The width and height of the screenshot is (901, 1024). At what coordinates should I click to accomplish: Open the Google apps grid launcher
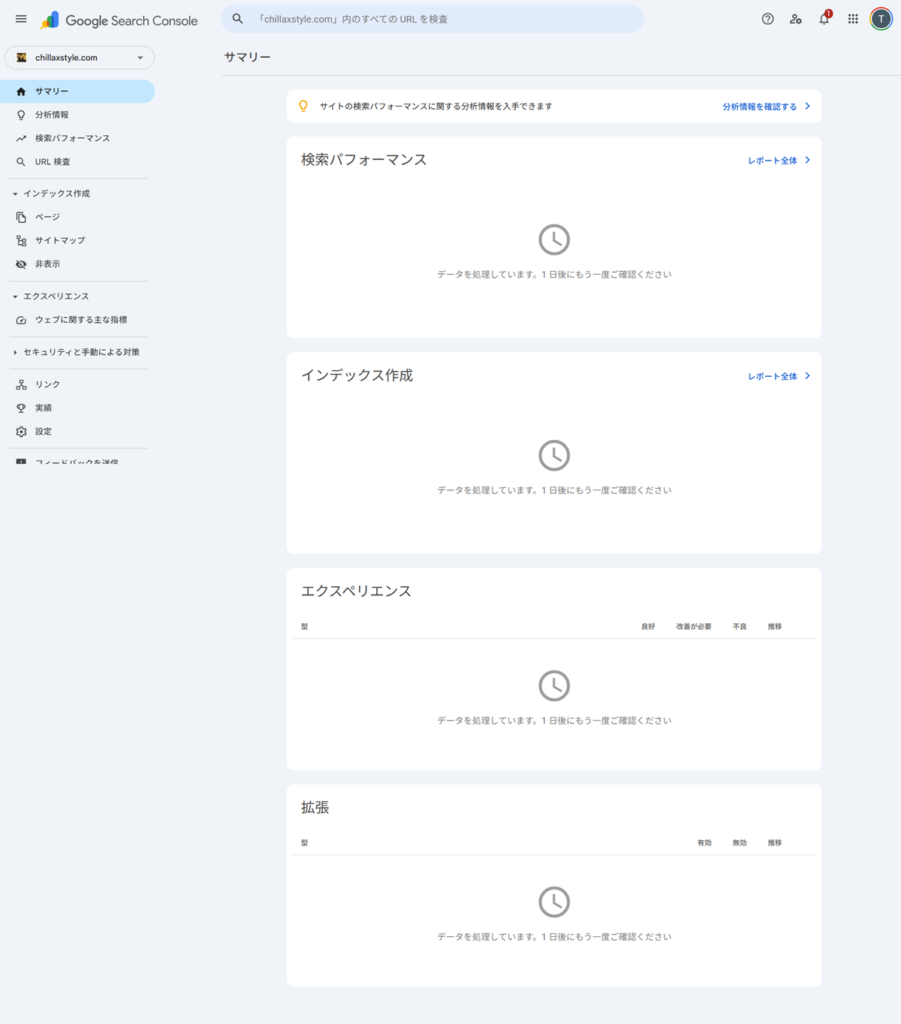coord(852,18)
